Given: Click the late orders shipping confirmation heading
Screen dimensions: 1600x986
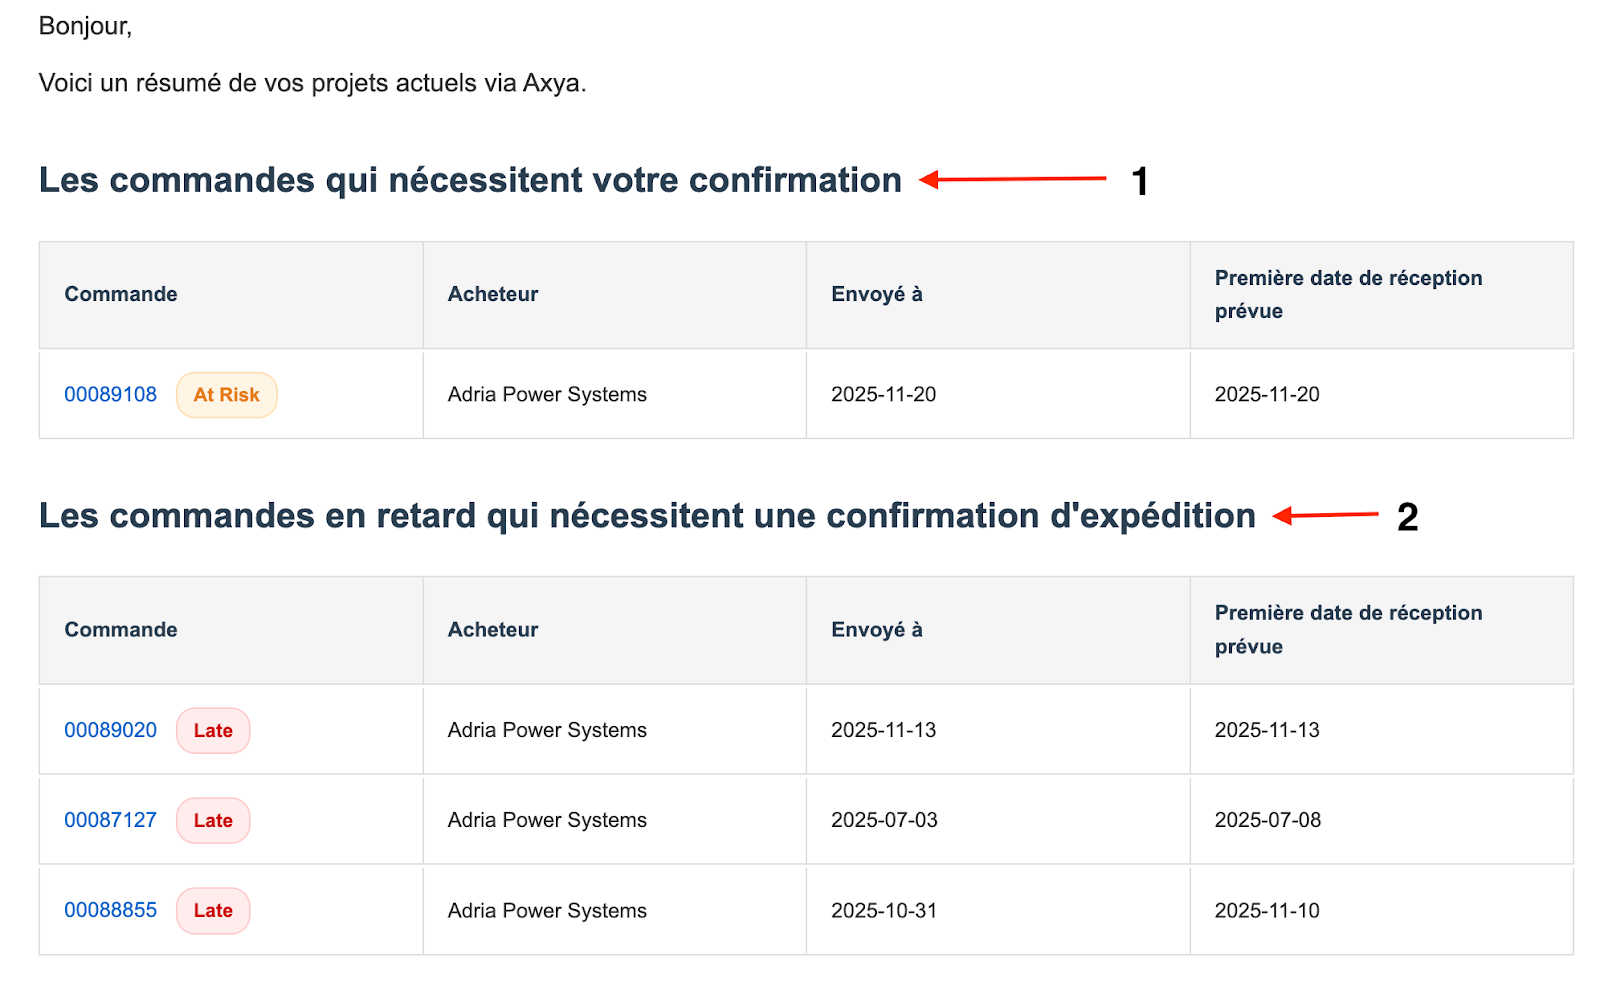Looking at the screenshot, I should 647,516.
